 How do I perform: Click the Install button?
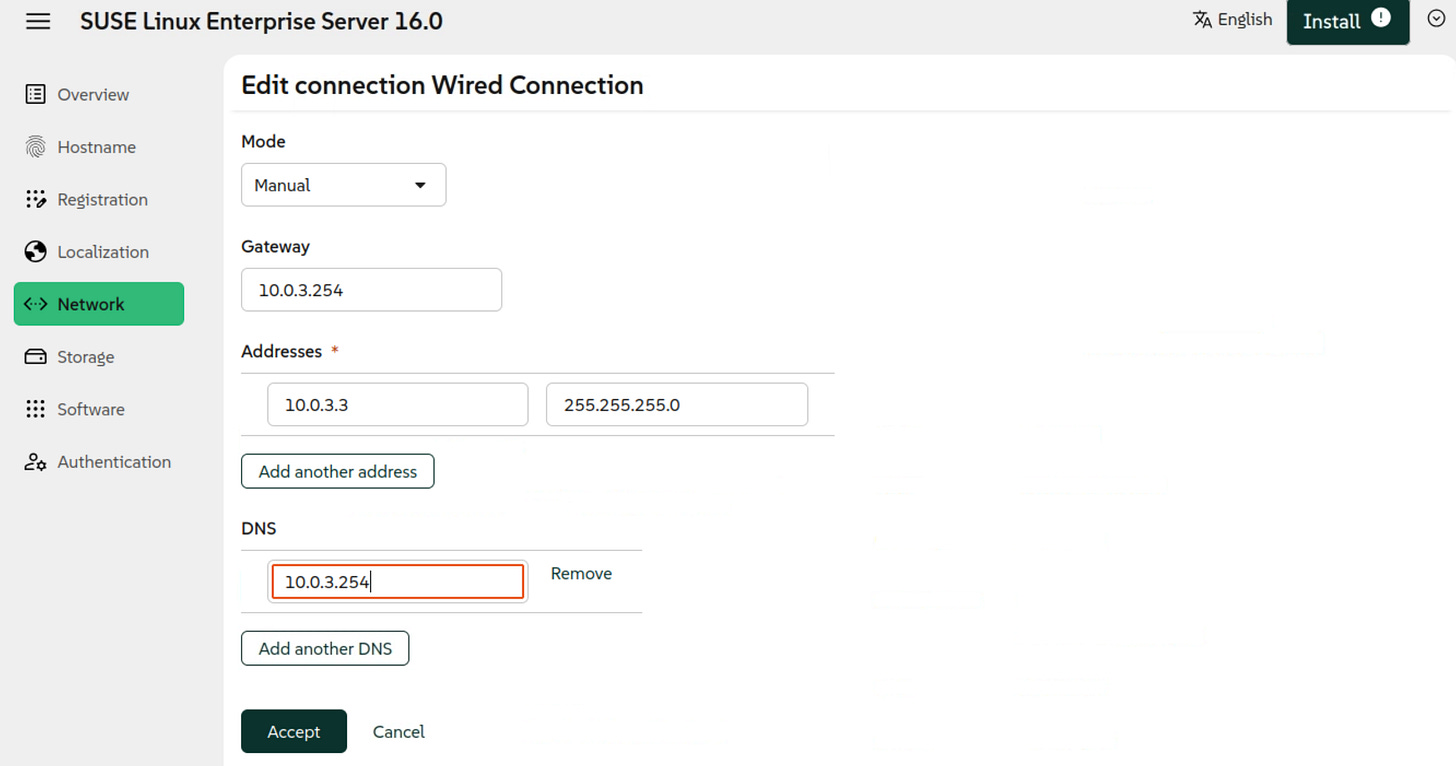point(1347,21)
